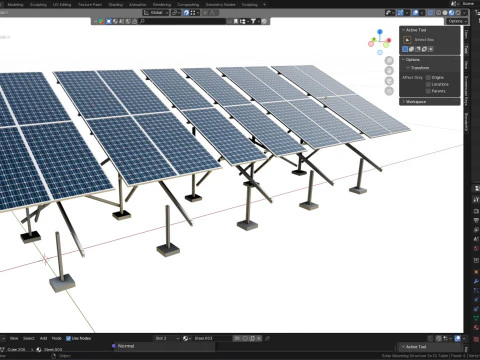Open the Global transform orientation dropdown

coord(155,13)
